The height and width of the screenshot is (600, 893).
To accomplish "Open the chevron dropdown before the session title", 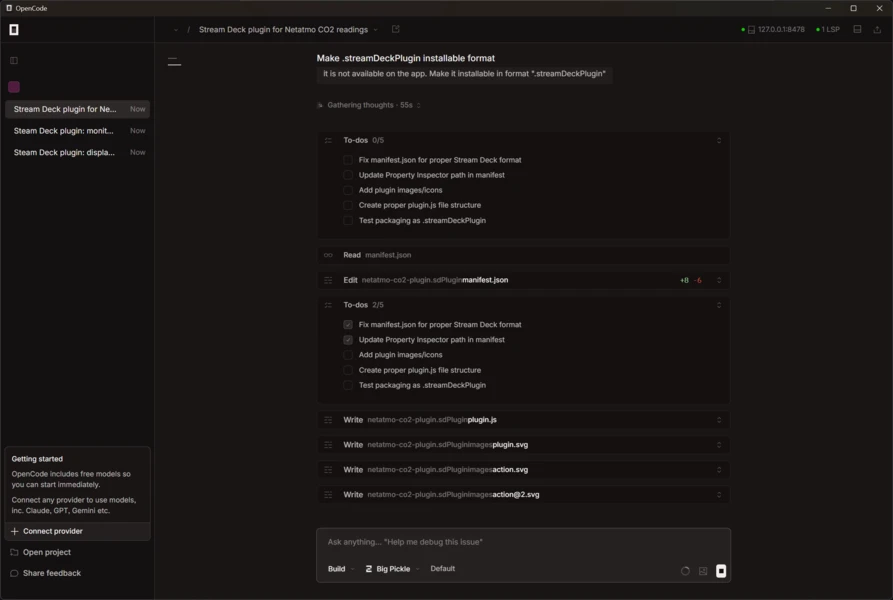I will [x=175, y=30].
